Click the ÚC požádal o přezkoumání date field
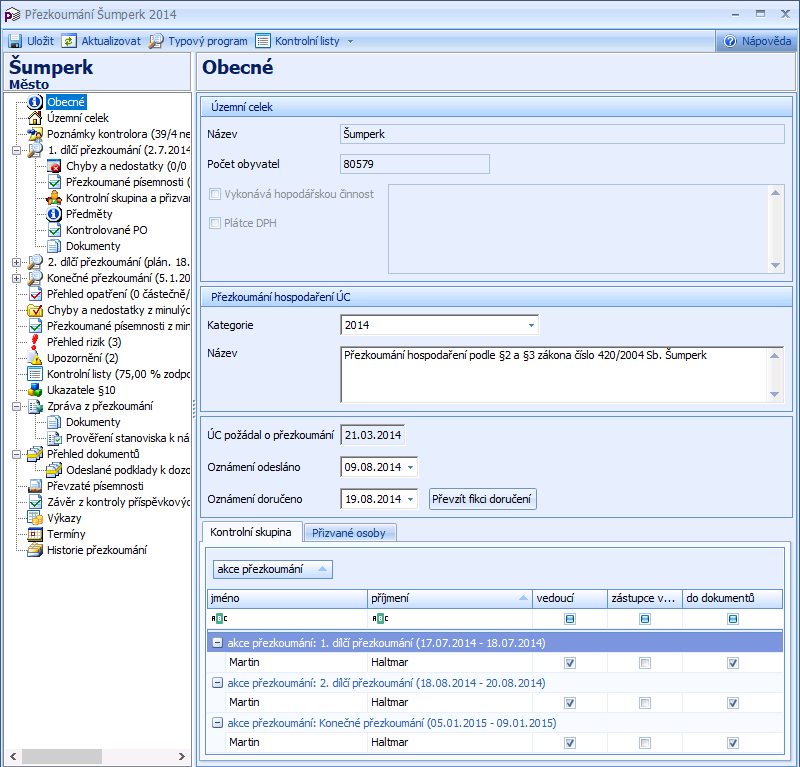800x767 pixels. pyautogui.click(x=372, y=435)
